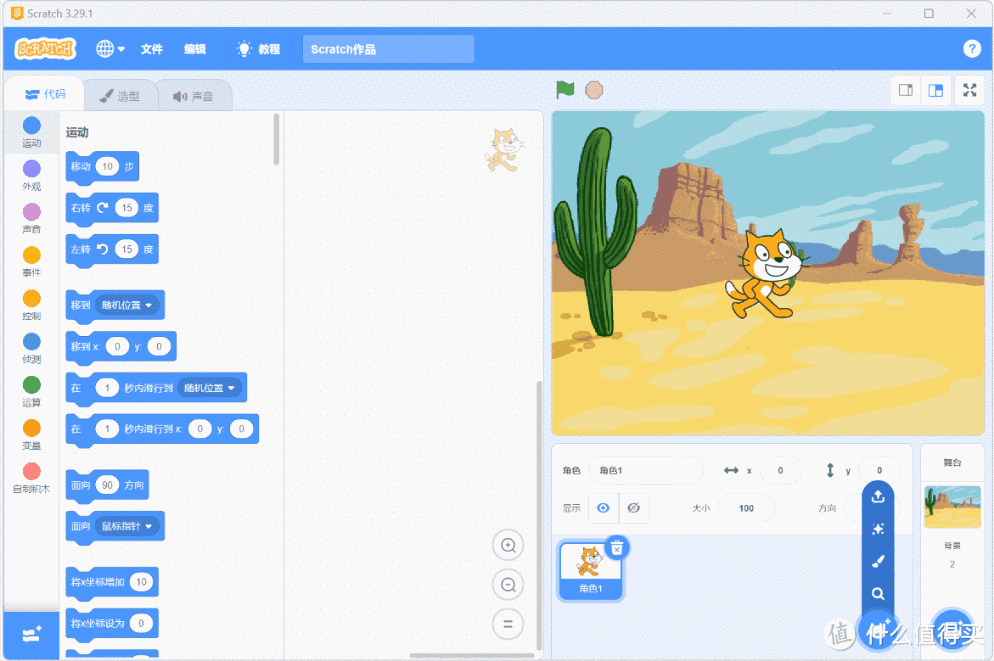Switch to the 造型 costumes tab
This screenshot has height=661, width=994.
click(119, 96)
